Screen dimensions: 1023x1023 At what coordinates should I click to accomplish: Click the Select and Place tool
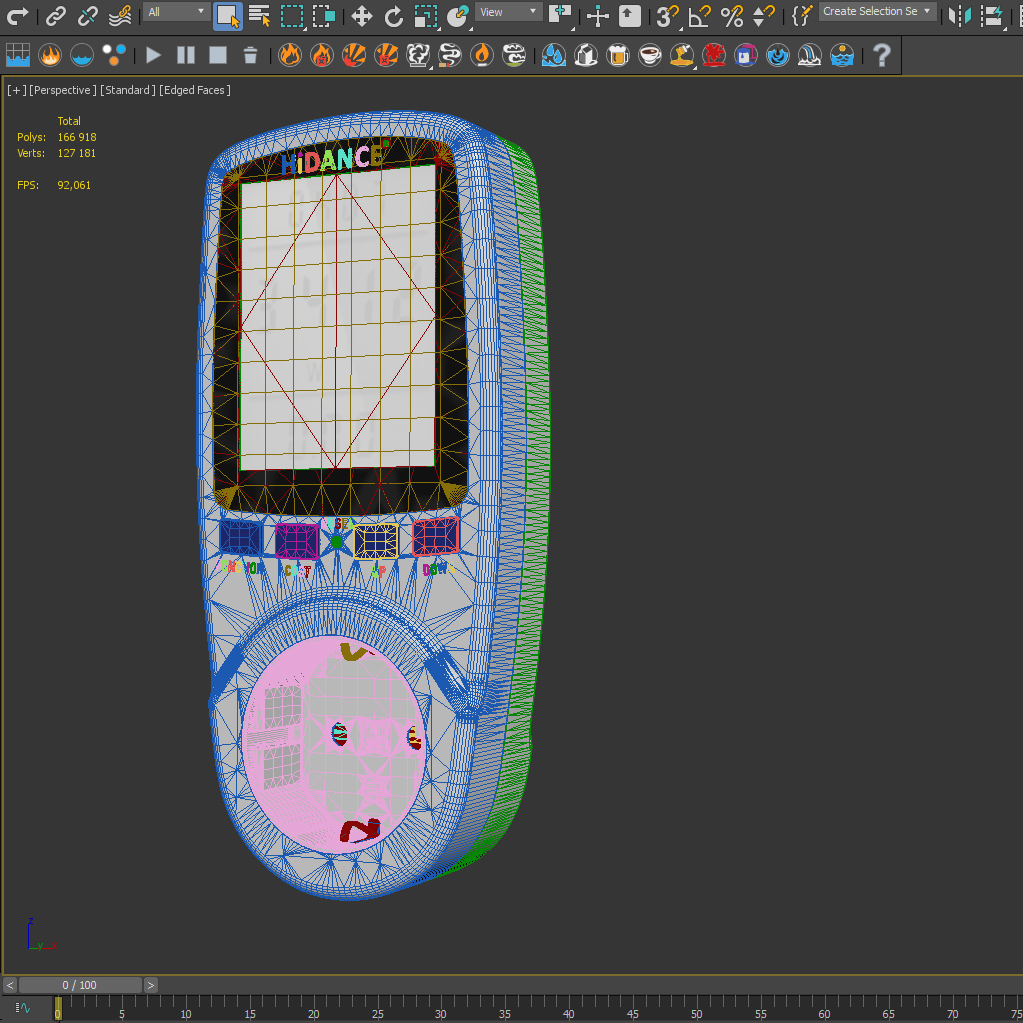[458, 16]
